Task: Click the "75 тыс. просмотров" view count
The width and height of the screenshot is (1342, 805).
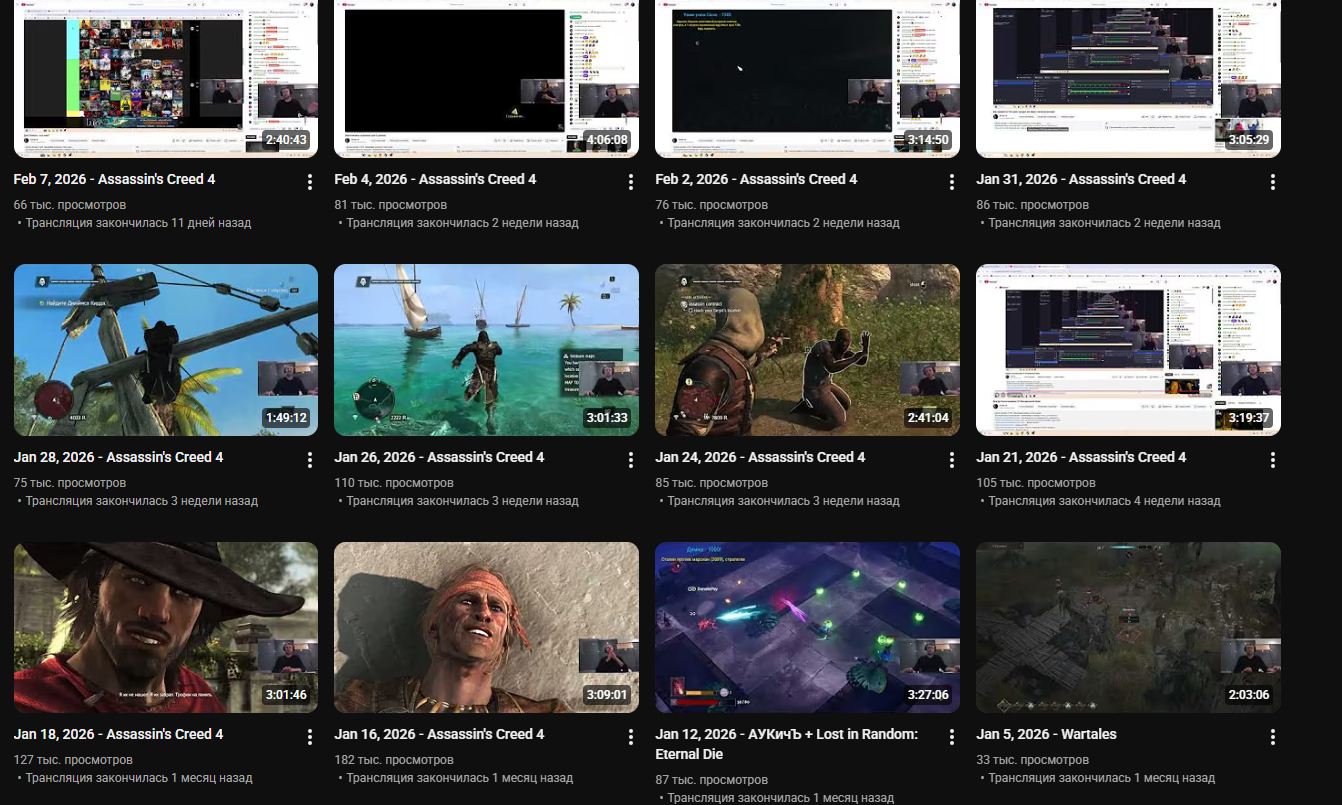Action: tap(70, 483)
